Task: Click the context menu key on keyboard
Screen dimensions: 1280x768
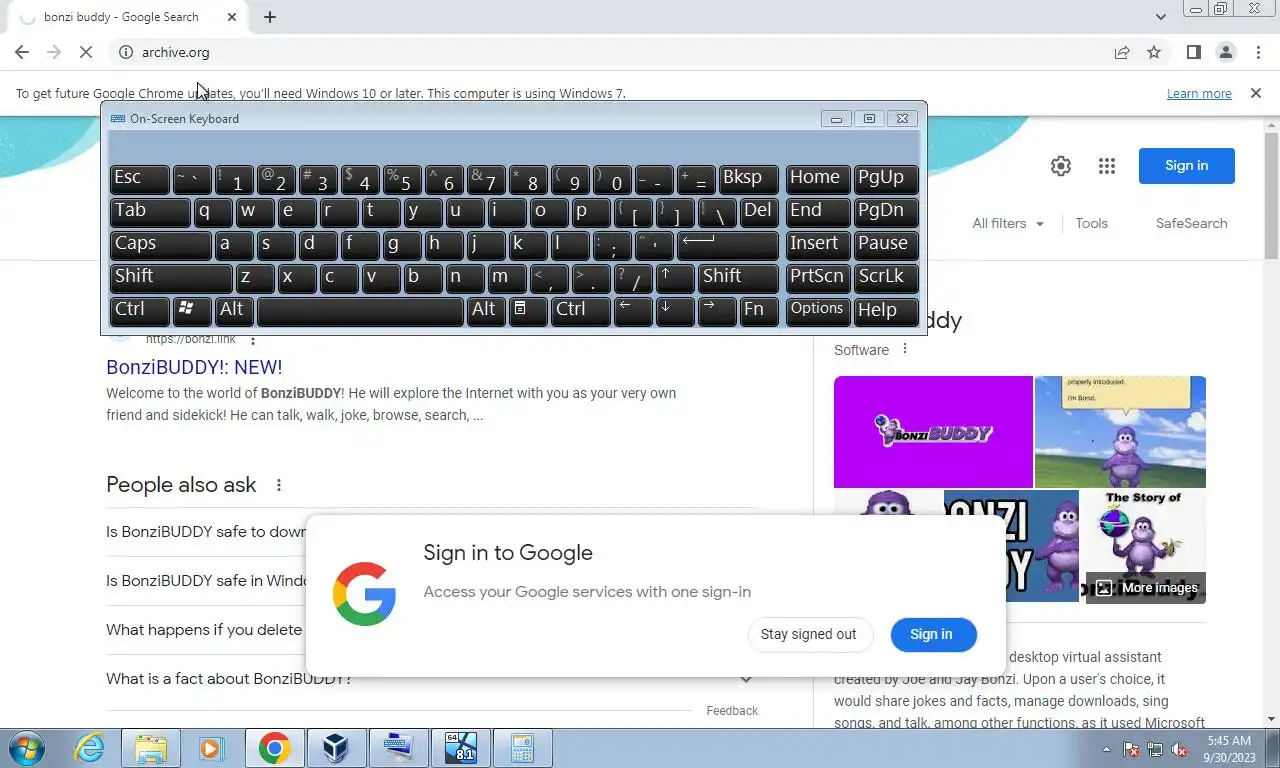Action: [x=529, y=311]
